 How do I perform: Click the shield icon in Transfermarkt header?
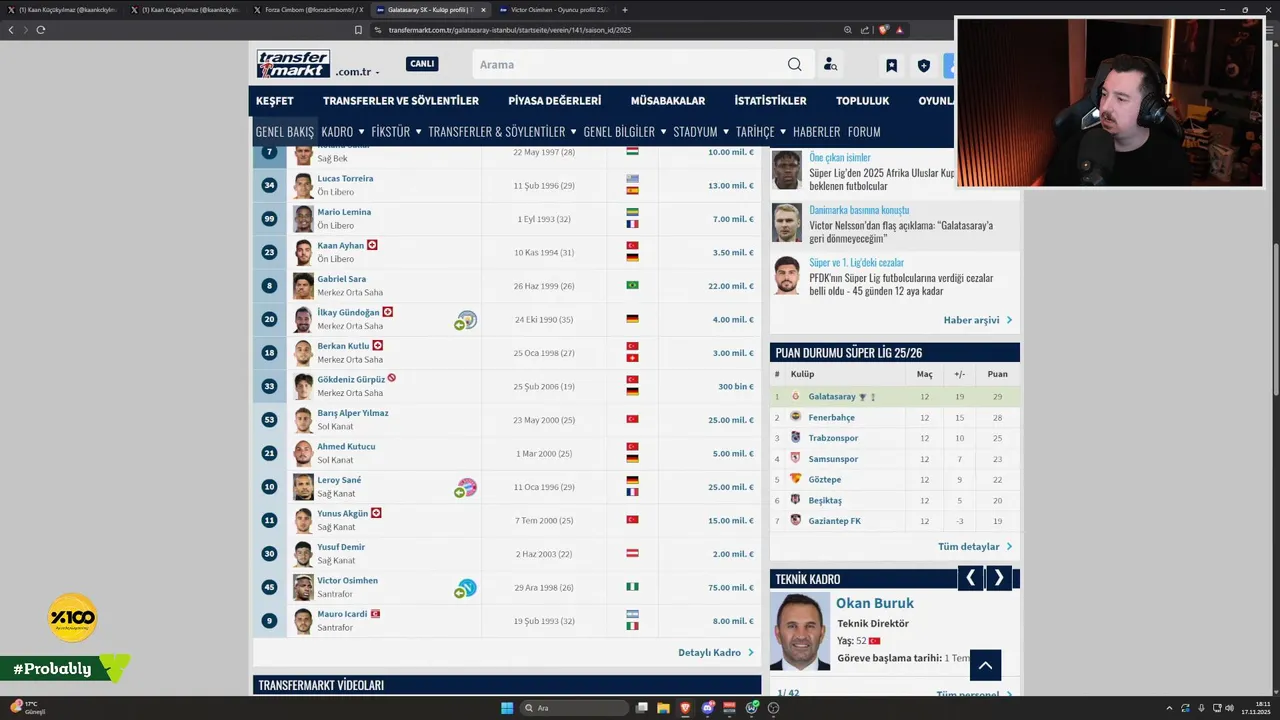[x=923, y=66]
